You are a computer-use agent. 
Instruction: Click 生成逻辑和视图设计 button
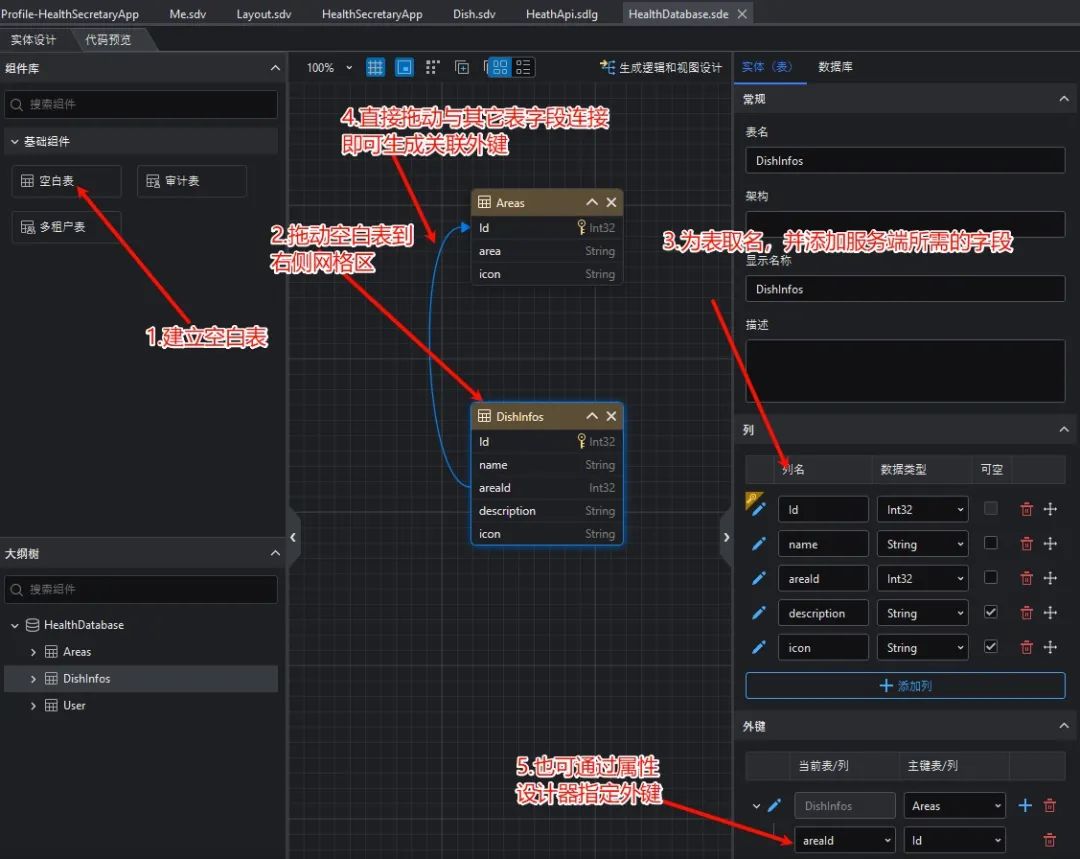click(661, 68)
